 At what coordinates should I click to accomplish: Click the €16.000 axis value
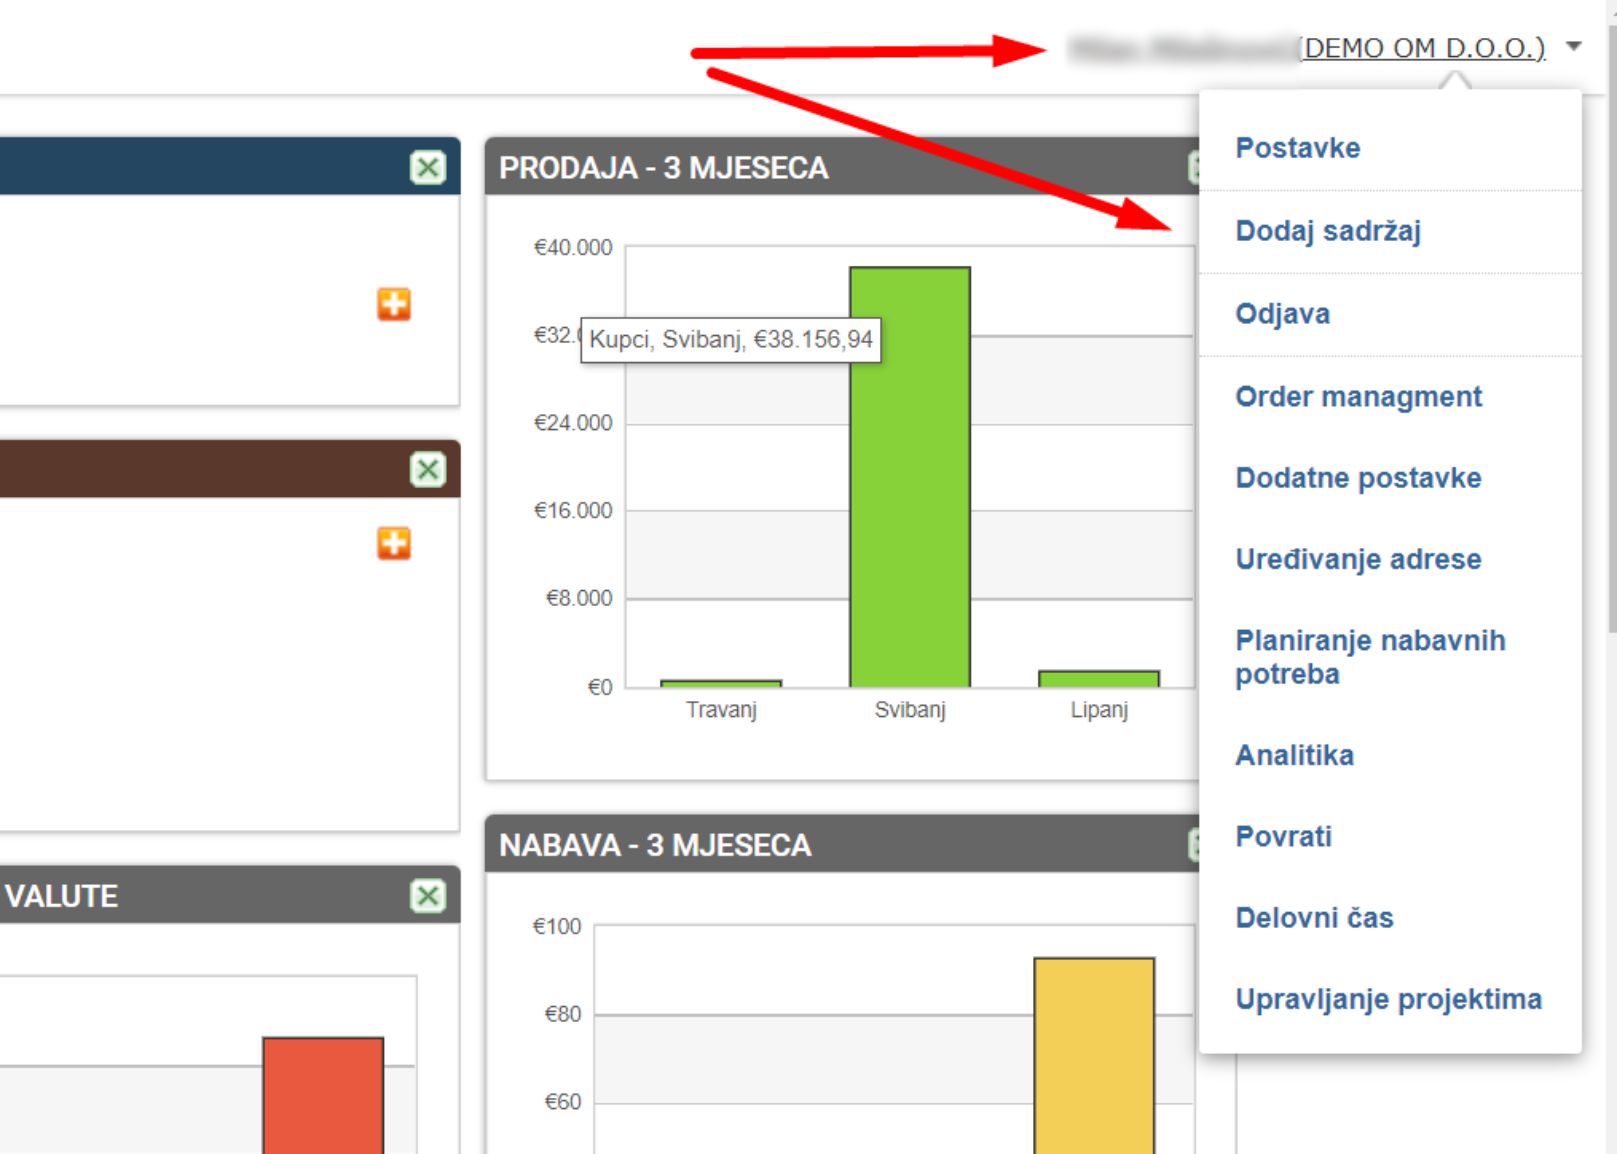click(573, 511)
